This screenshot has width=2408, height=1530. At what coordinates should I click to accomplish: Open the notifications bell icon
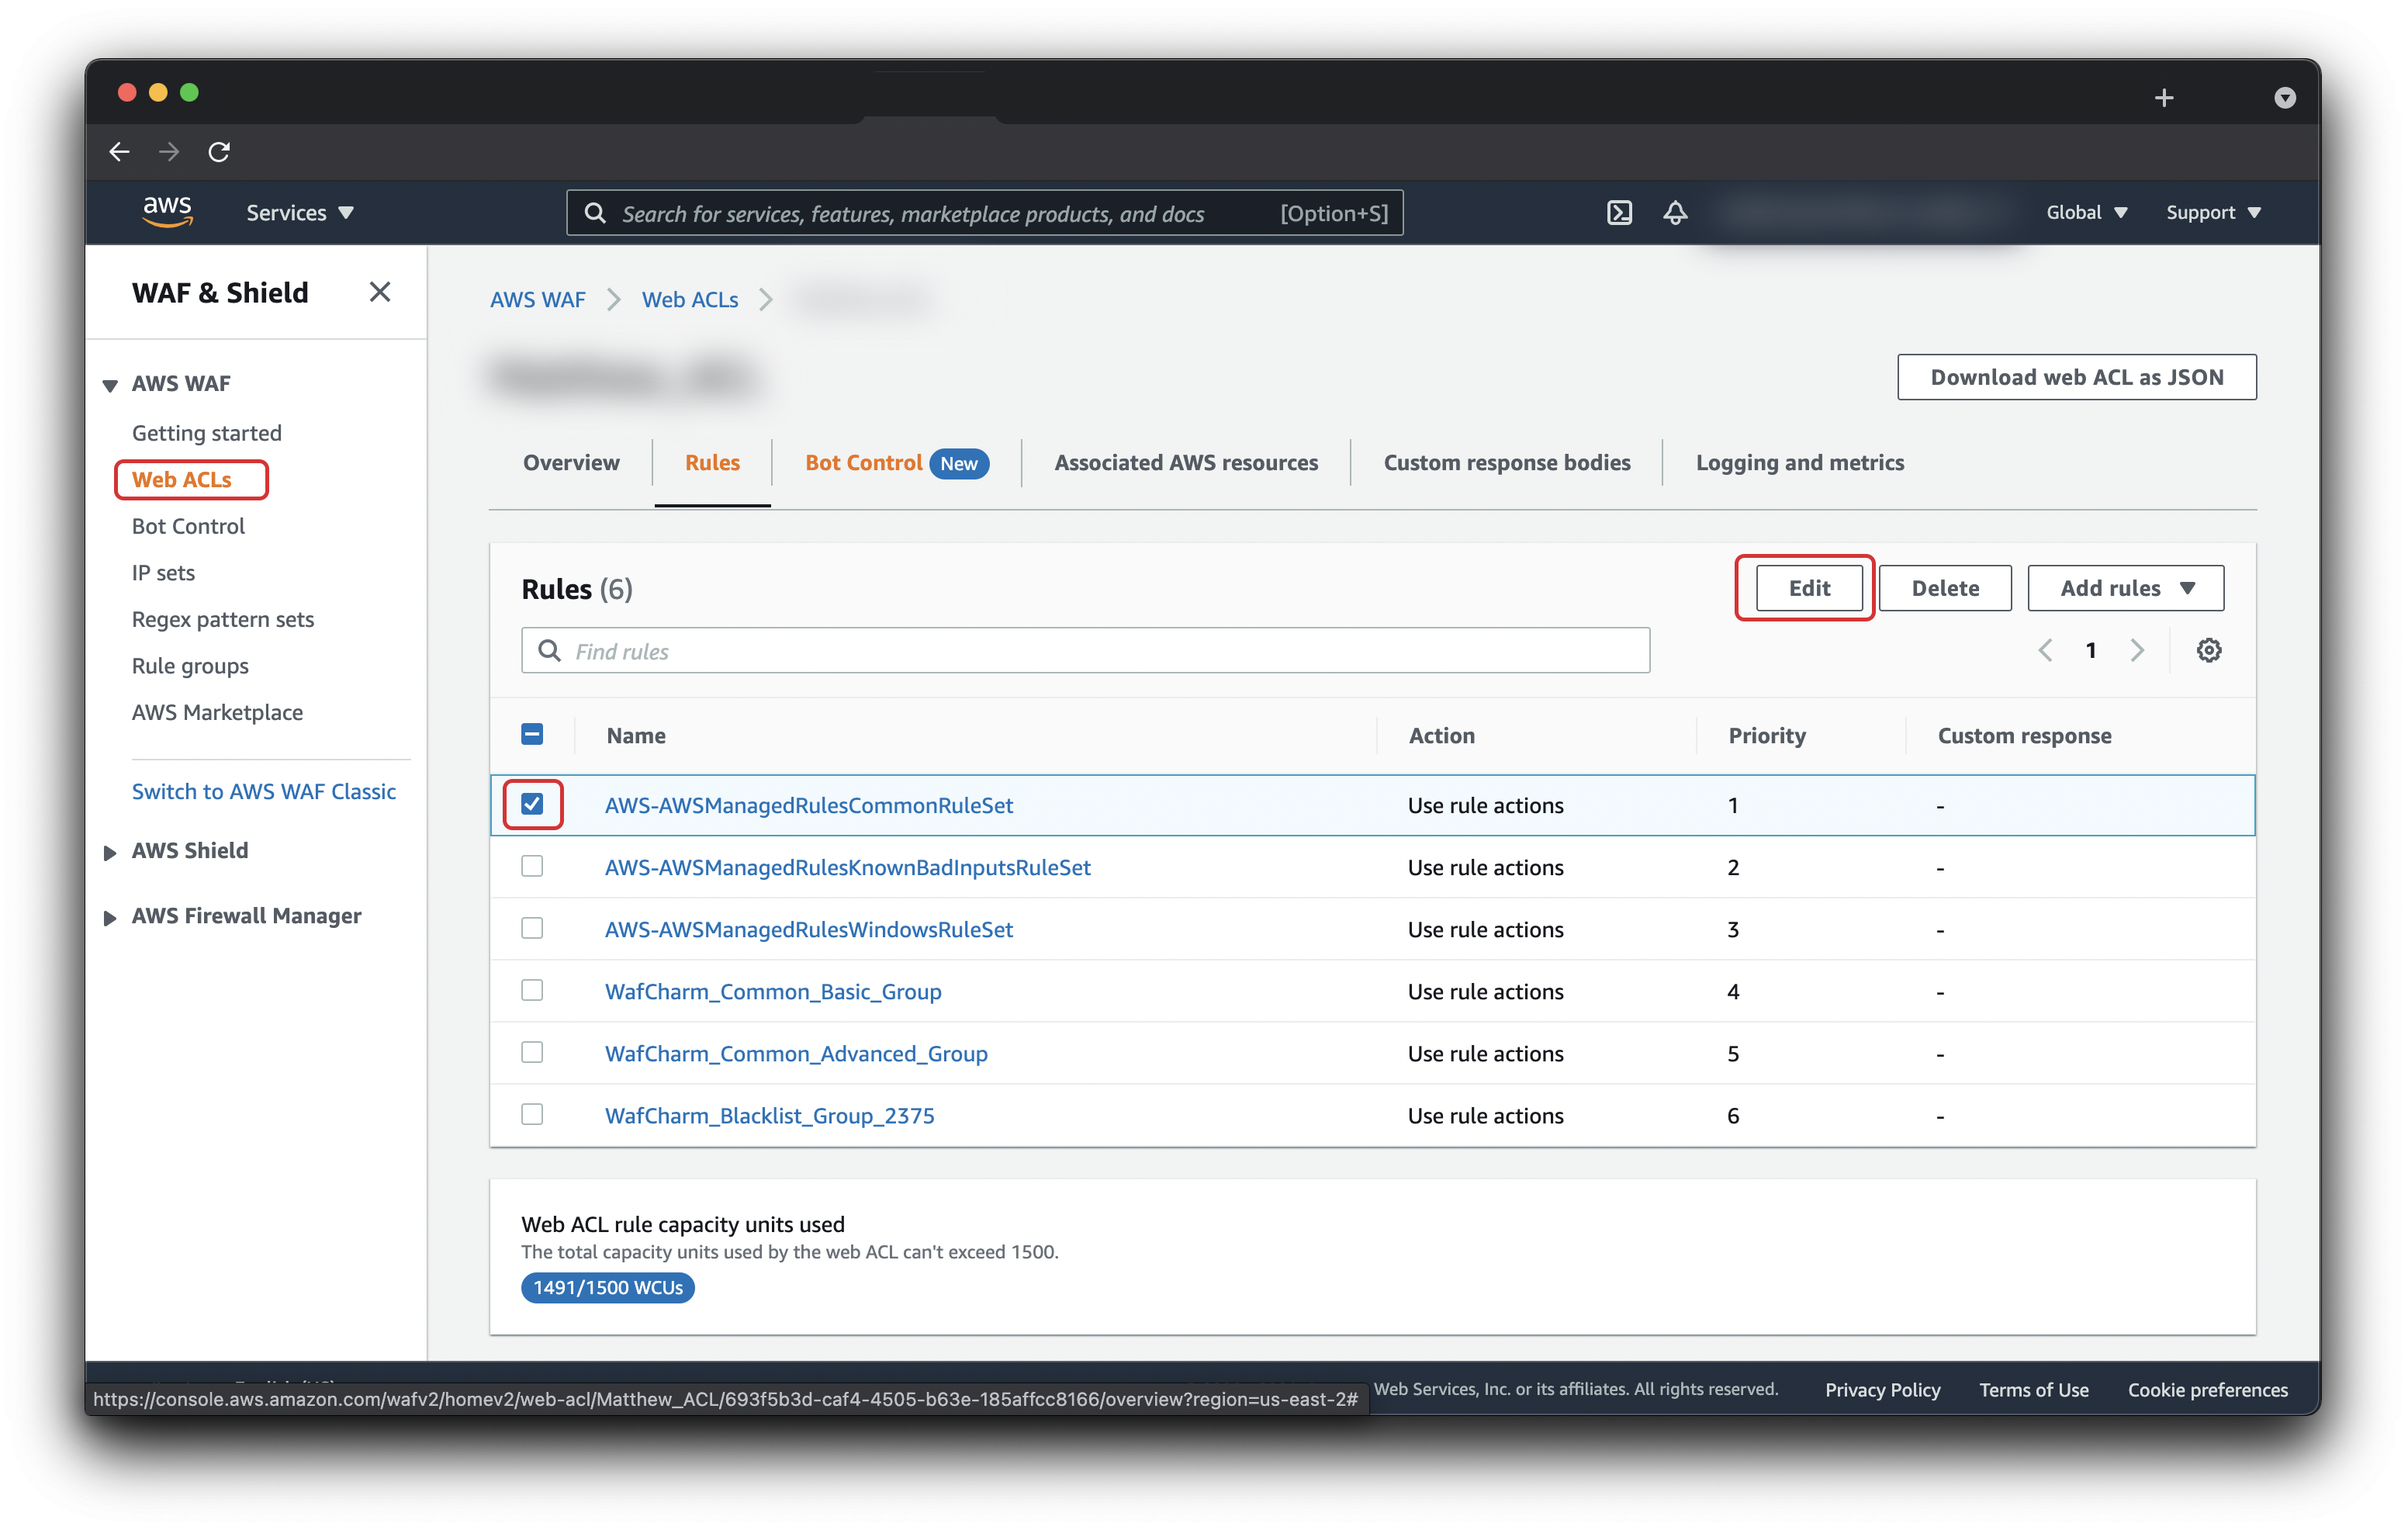1675,212
